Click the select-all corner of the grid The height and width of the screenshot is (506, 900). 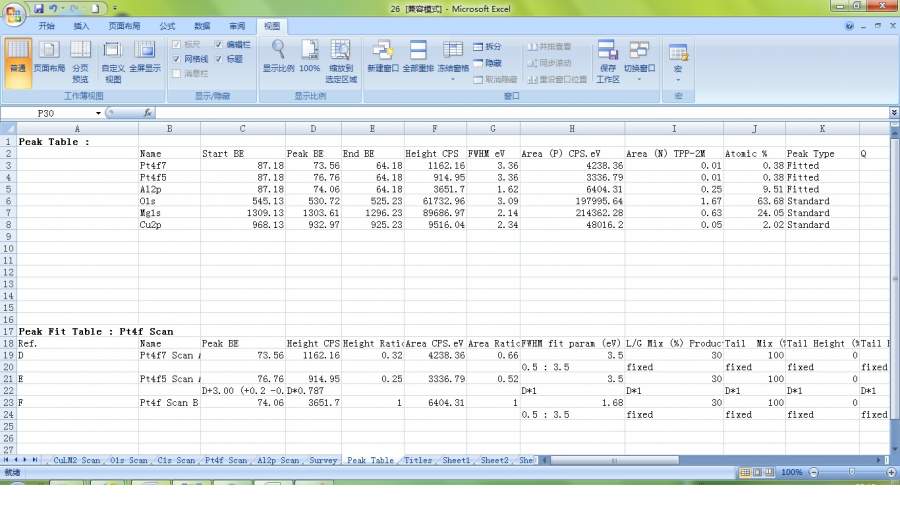(8, 129)
